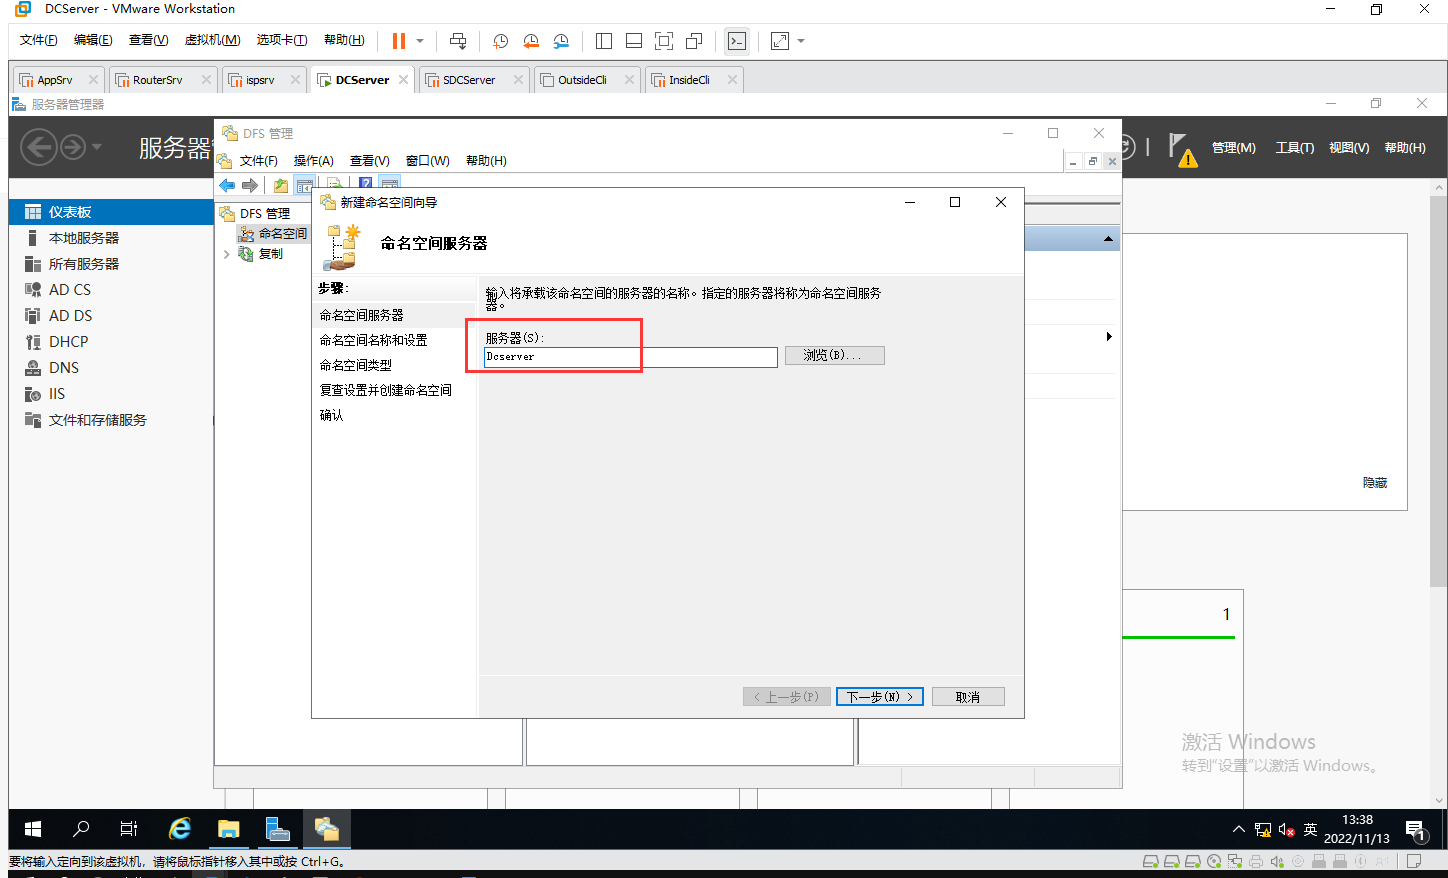1448x878 pixels.
Task: Open the Windows Start menu
Action: tap(33, 829)
